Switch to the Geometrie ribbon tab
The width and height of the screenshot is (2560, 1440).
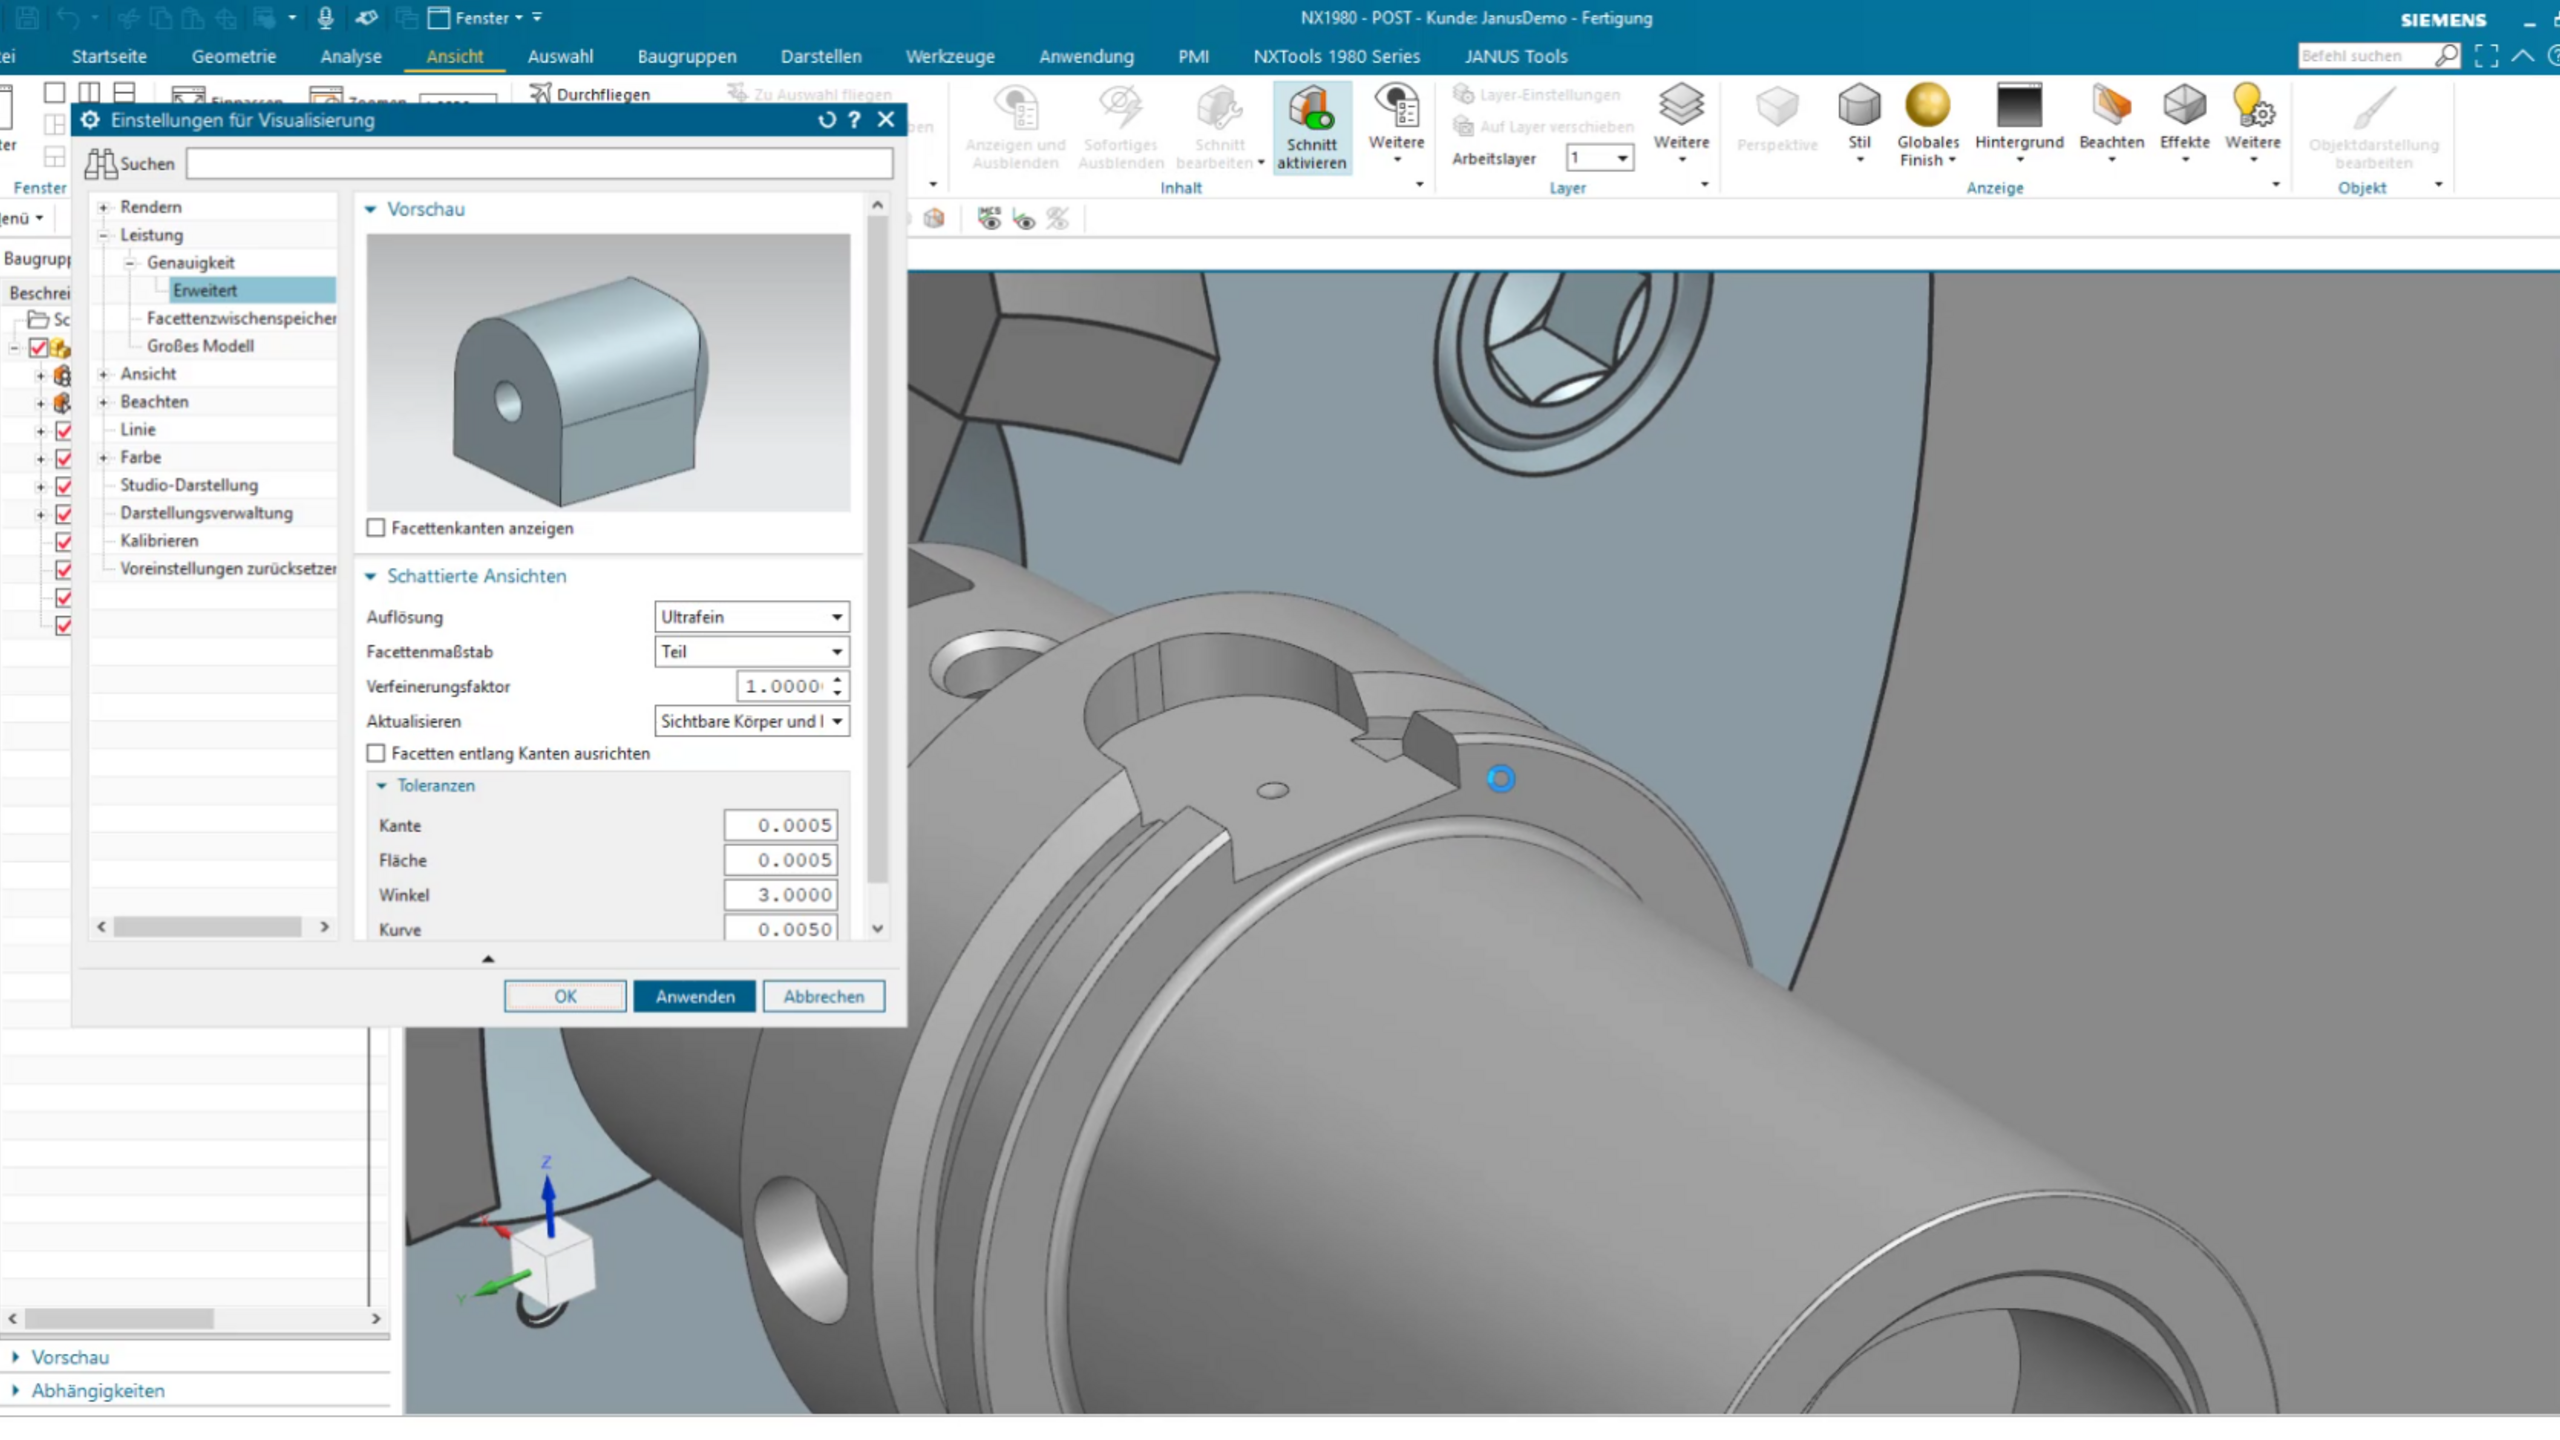(234, 56)
